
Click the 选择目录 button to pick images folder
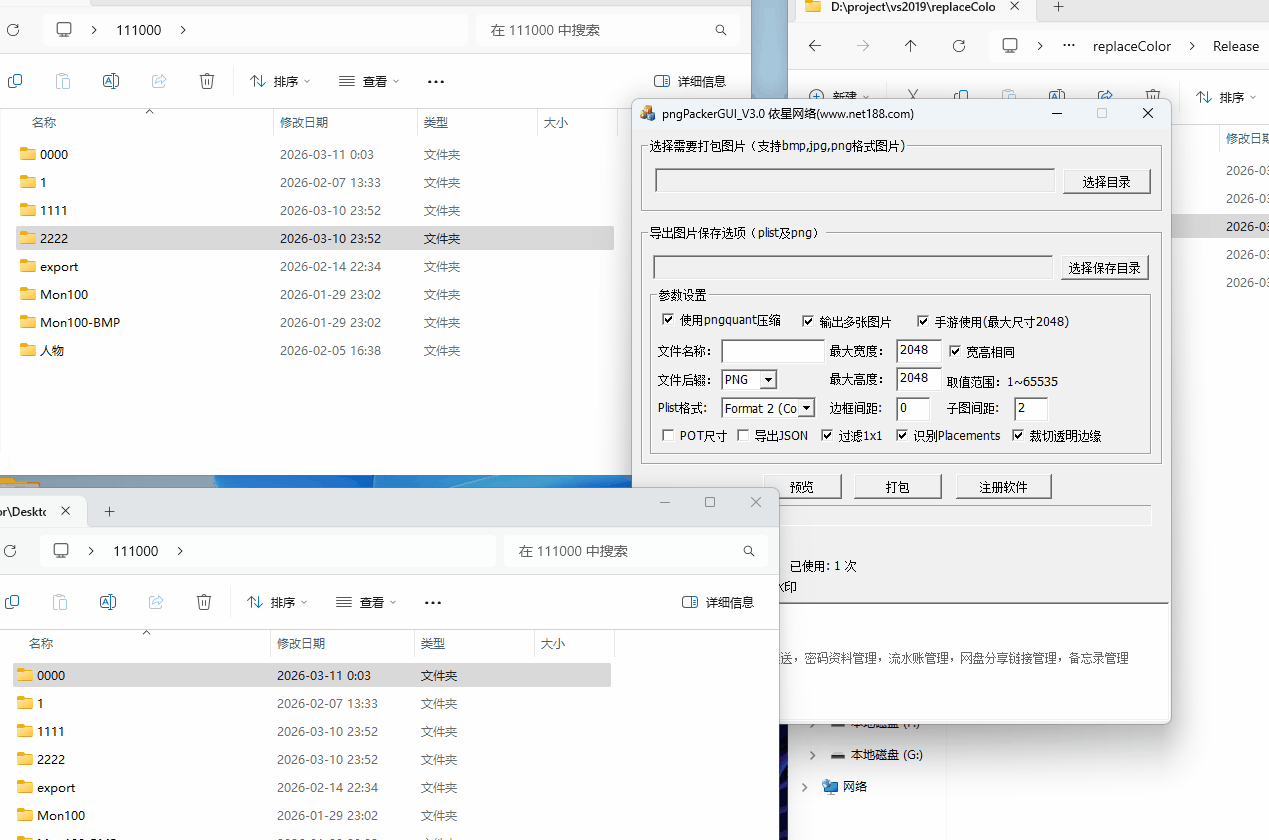pos(1106,180)
